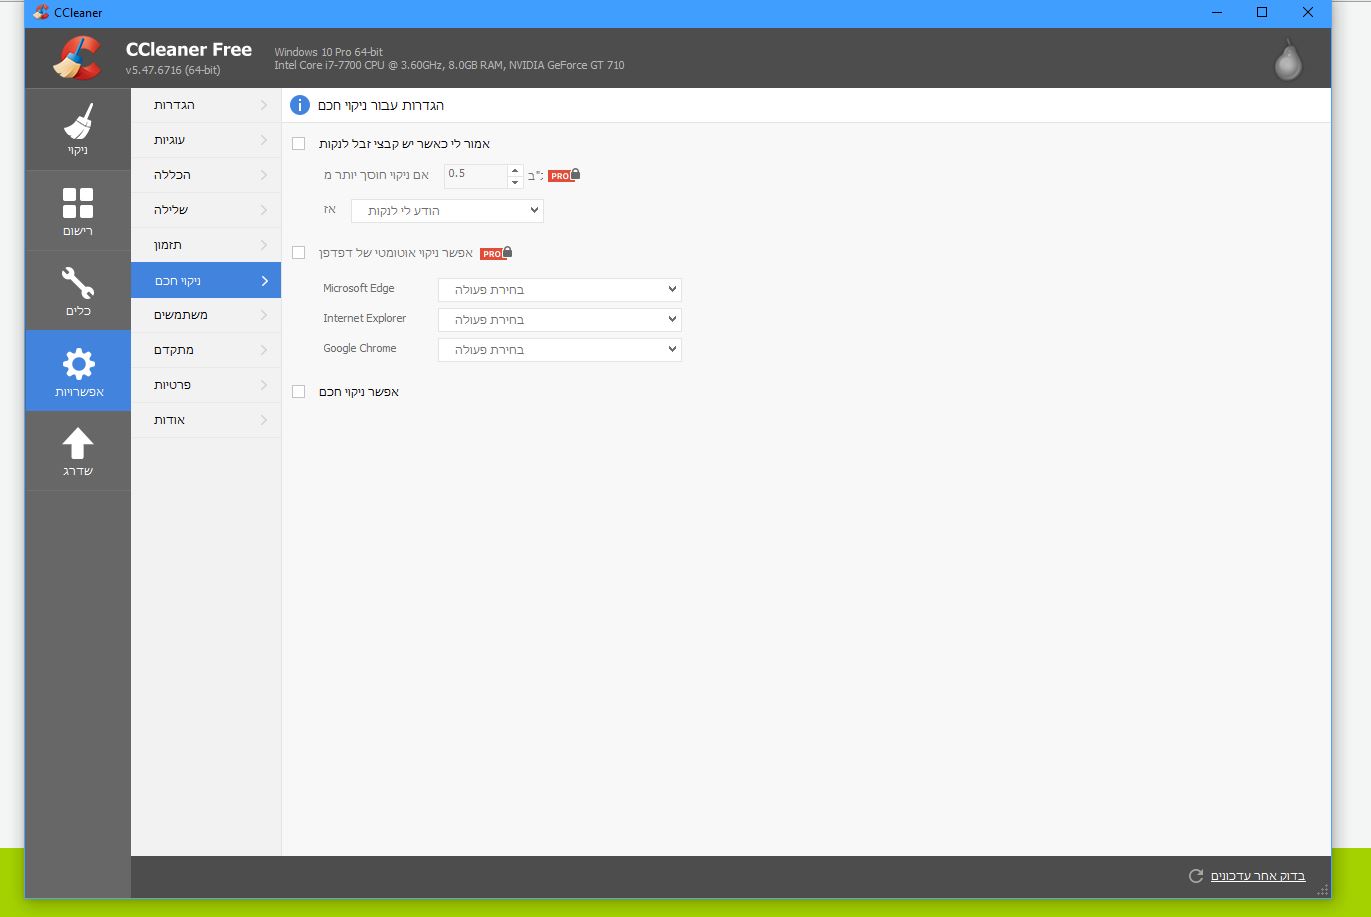Toggle 'אפשר ניקוי אוטומטי של דפדפן' checkbox
This screenshot has width=1371, height=917.
[x=298, y=252]
